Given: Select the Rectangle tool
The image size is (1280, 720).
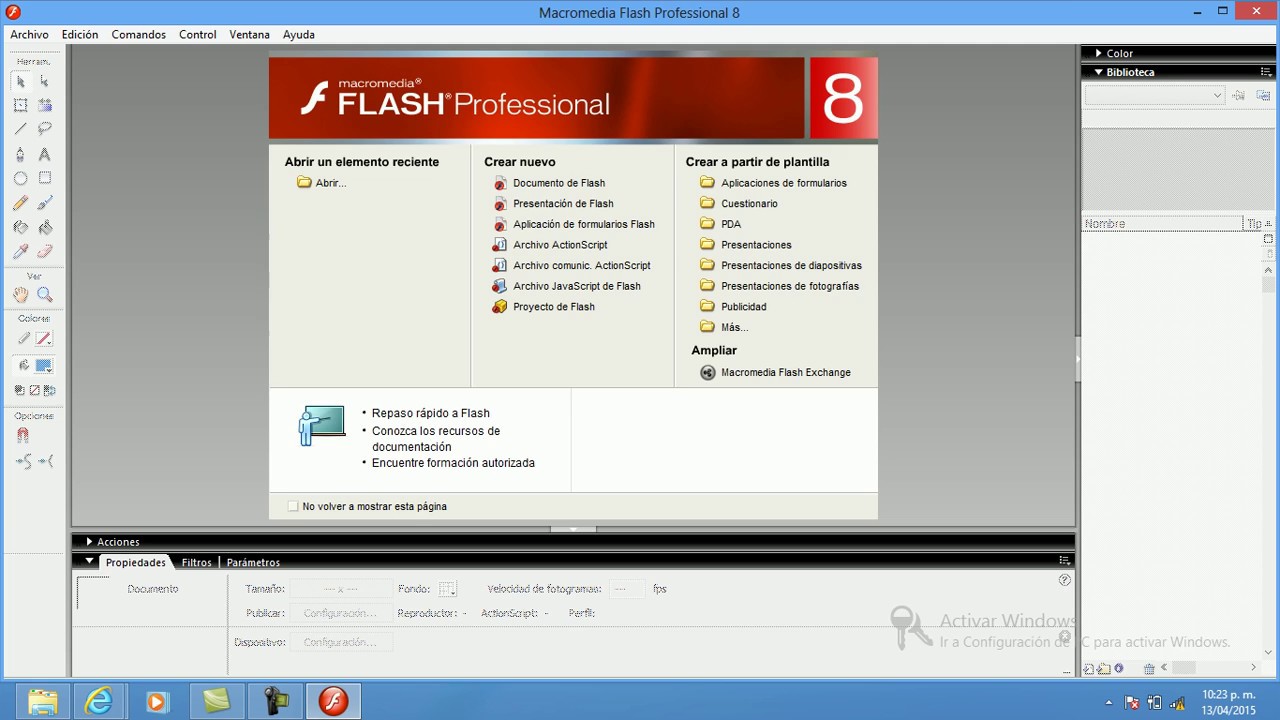Looking at the screenshot, I should [45, 178].
